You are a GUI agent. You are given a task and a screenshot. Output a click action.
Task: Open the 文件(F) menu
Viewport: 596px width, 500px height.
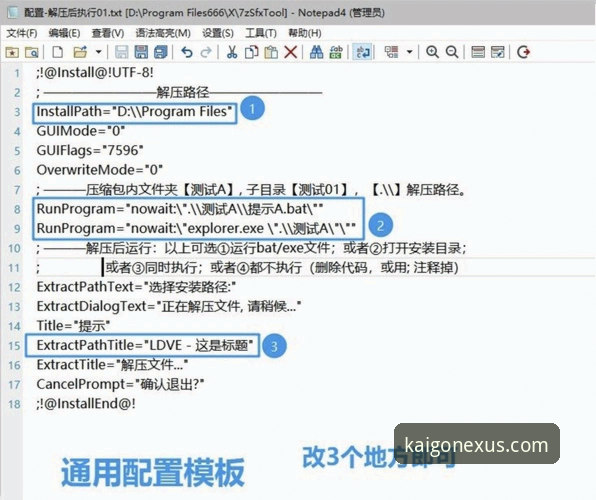tap(22, 33)
